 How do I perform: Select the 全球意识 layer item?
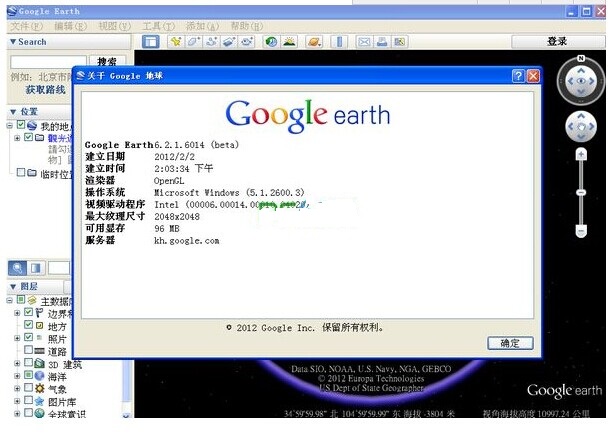click(67, 414)
